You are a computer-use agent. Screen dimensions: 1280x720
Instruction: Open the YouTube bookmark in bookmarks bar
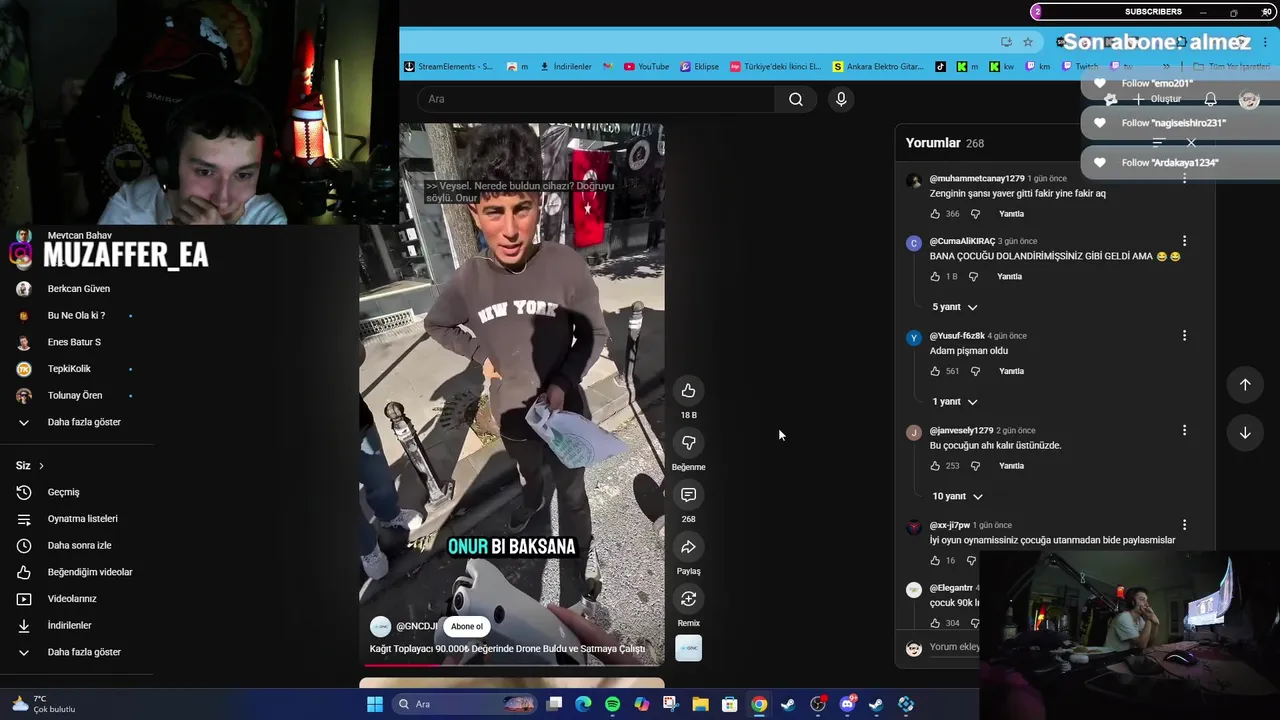pyautogui.click(x=647, y=67)
